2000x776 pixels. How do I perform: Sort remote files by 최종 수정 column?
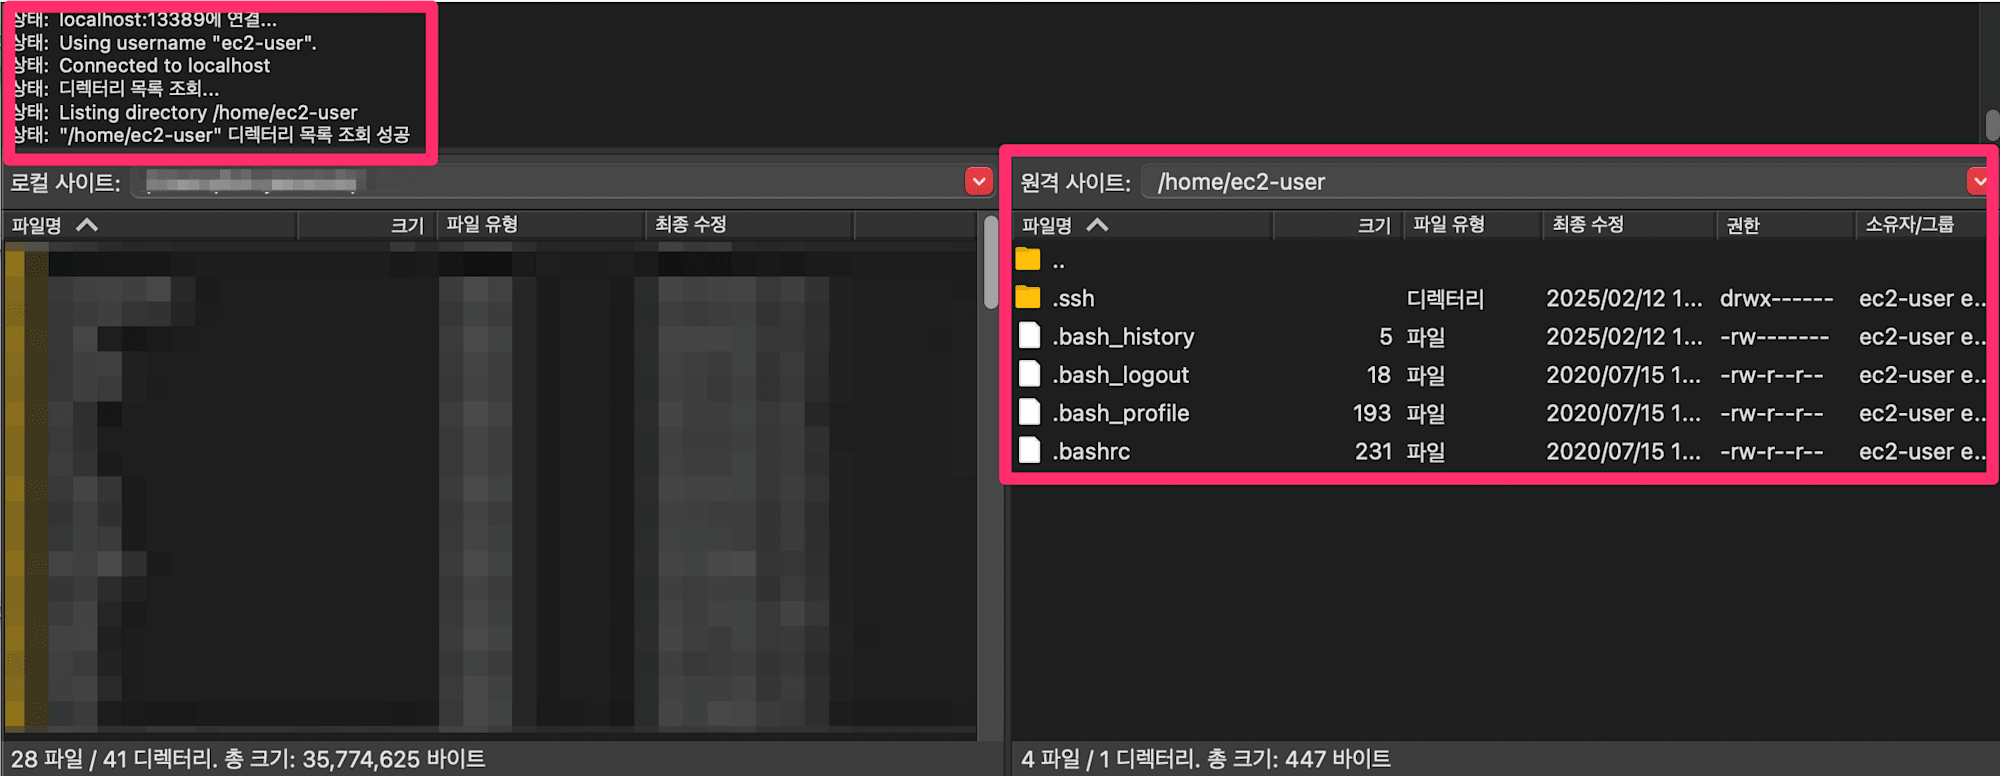pyautogui.click(x=1628, y=226)
